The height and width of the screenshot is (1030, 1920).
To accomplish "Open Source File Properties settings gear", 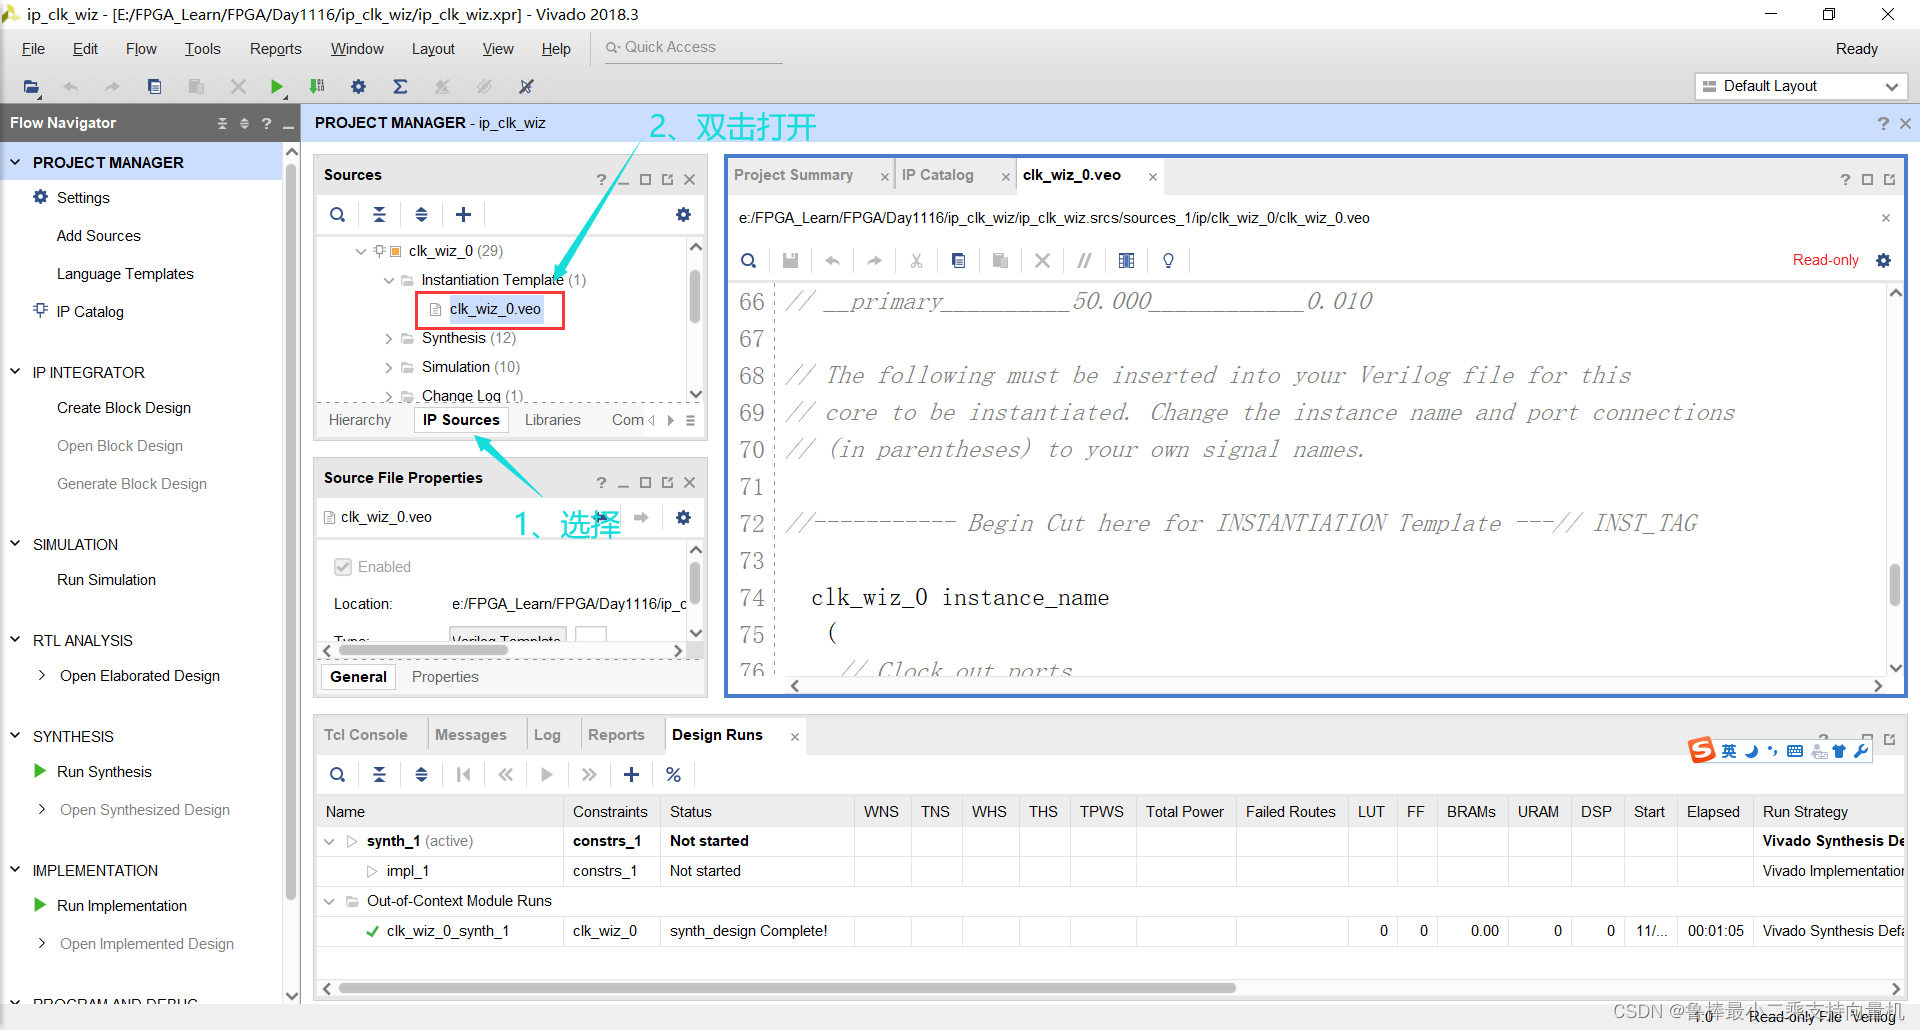I will point(683,517).
